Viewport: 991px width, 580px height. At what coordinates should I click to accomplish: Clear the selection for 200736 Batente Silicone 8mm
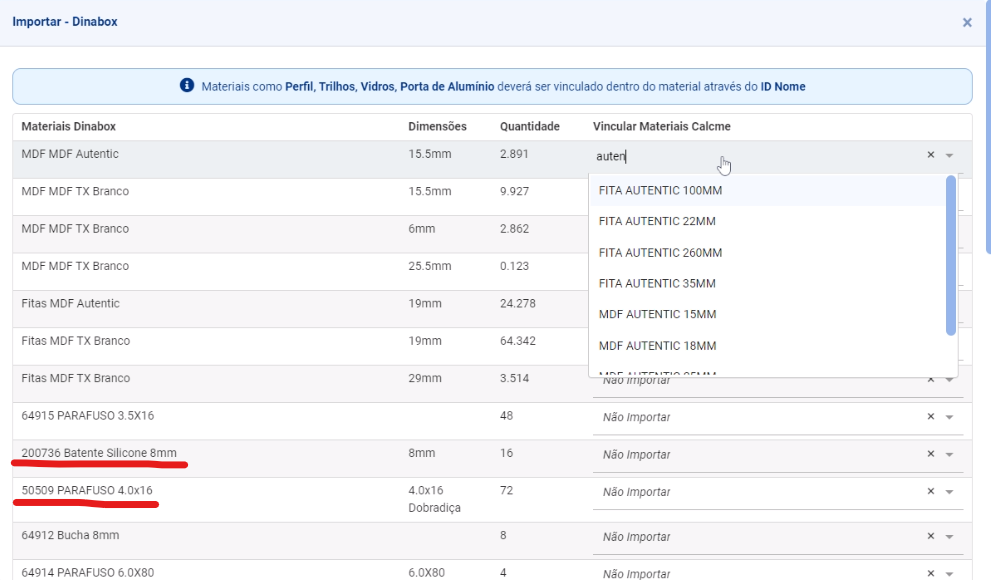(x=930, y=455)
